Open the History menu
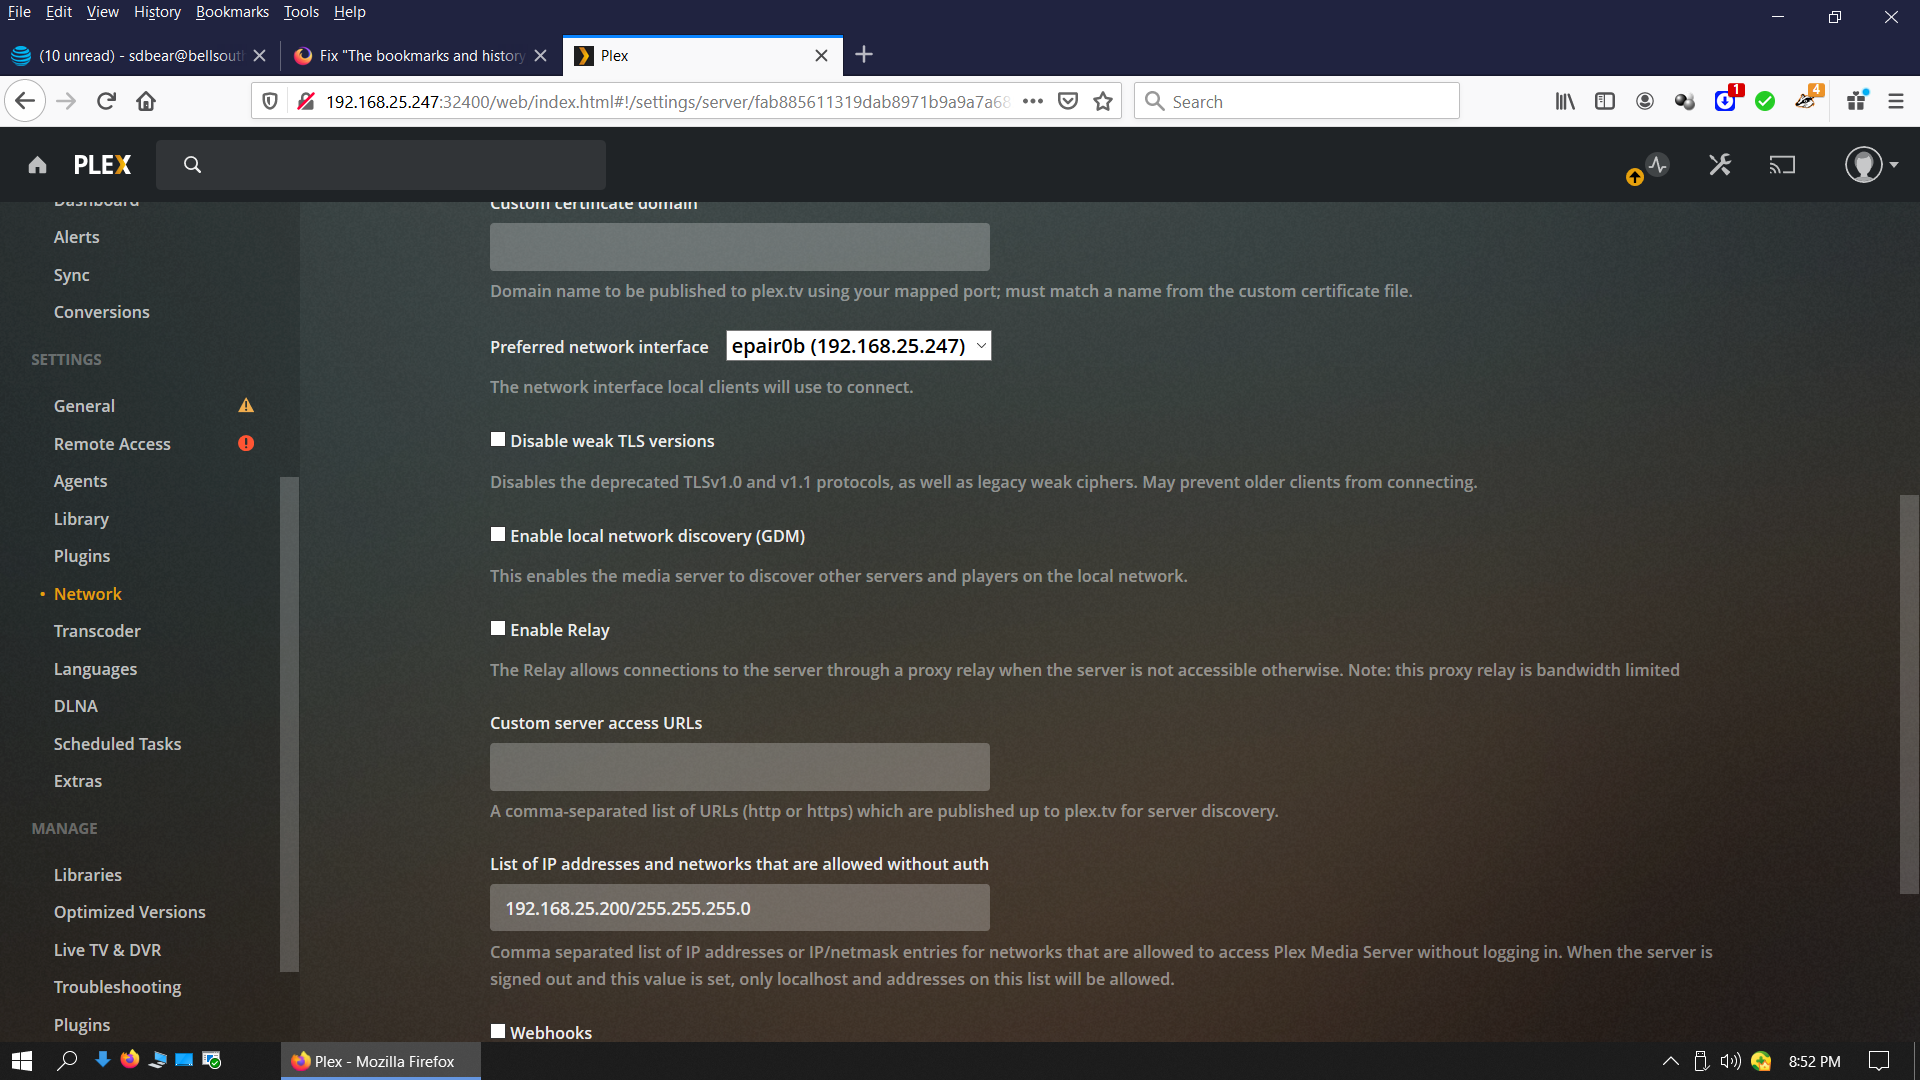 coord(157,12)
